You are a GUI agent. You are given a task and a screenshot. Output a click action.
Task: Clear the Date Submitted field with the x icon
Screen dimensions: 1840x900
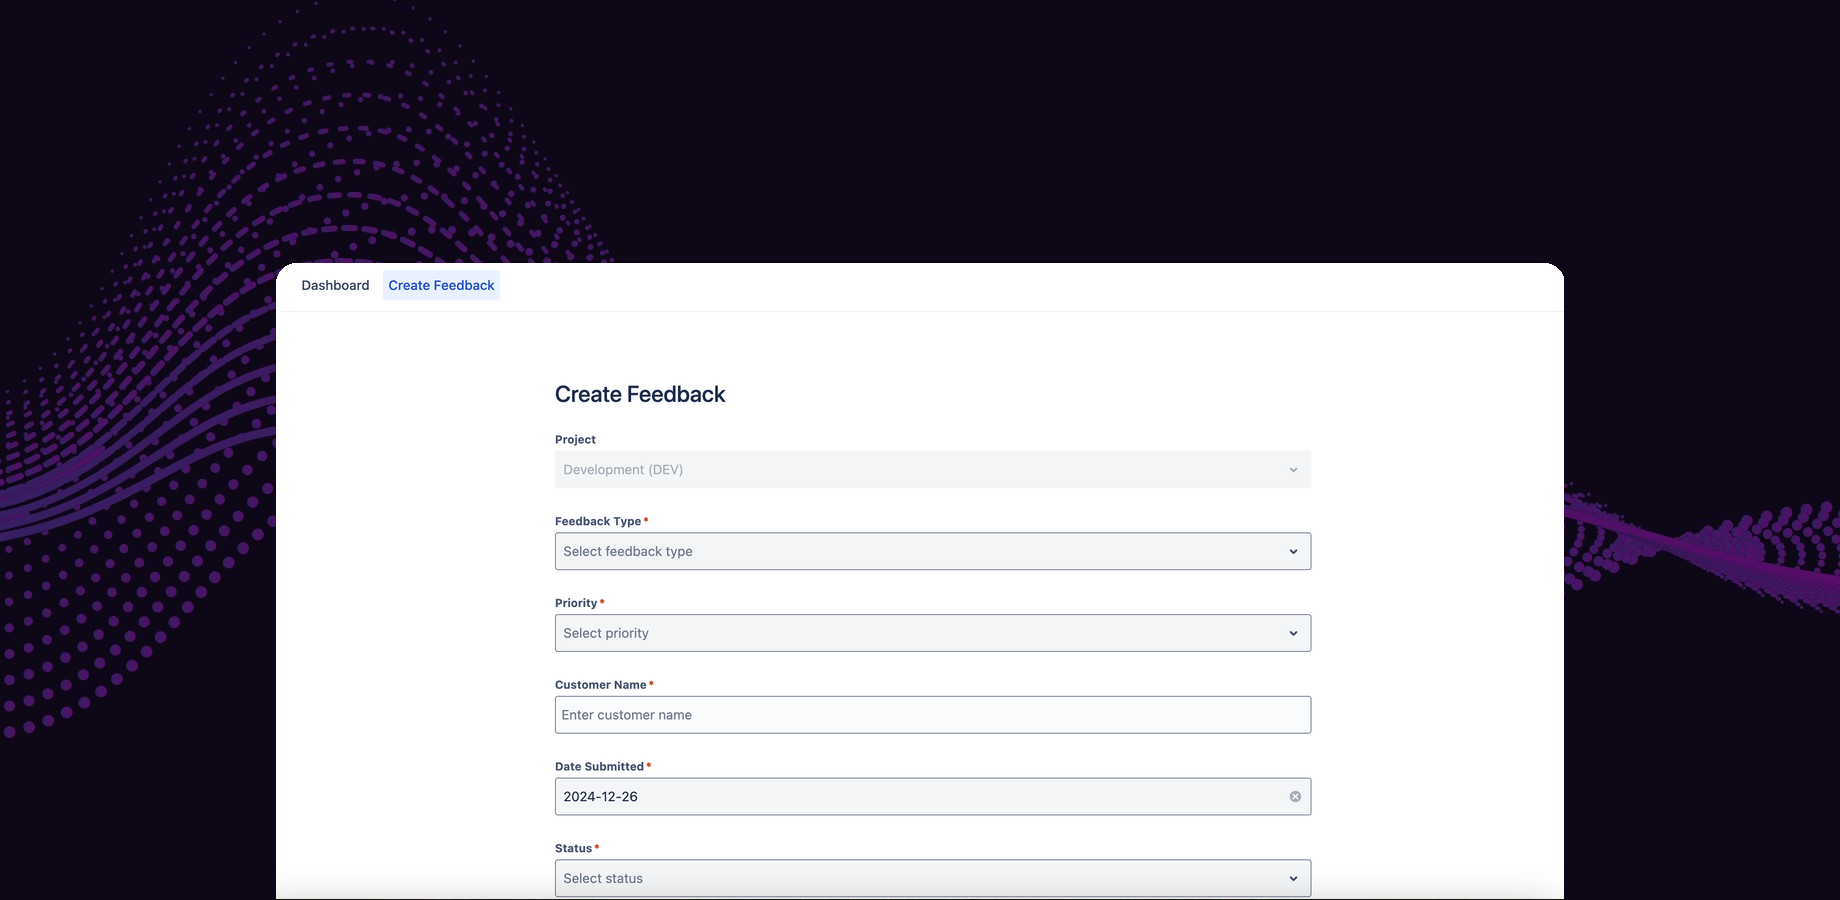(x=1295, y=797)
